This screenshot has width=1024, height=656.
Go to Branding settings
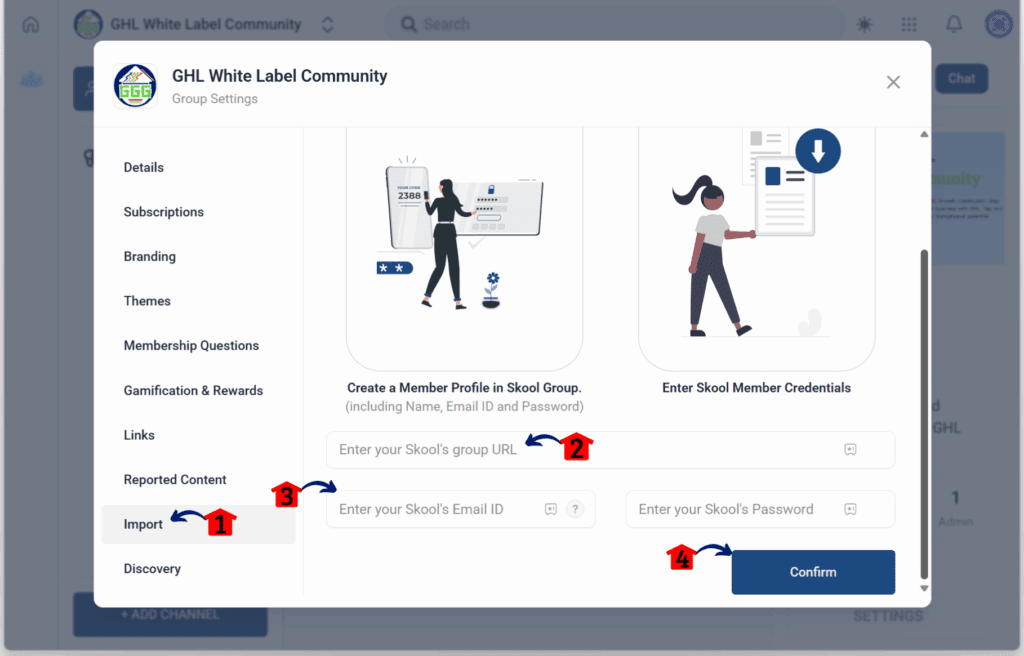(150, 256)
